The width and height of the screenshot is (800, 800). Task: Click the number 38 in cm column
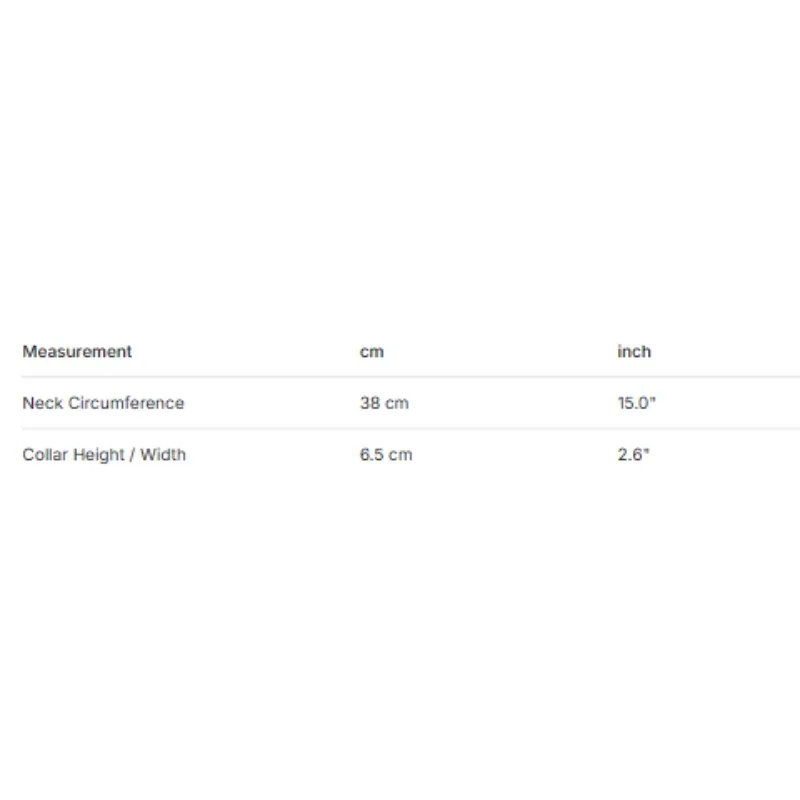(x=370, y=403)
